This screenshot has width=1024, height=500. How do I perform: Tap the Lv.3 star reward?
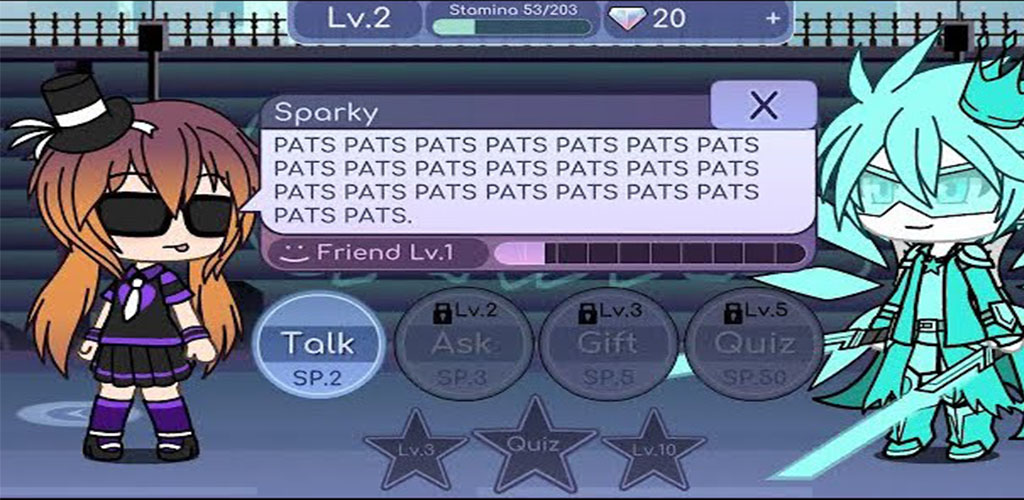click(x=415, y=448)
